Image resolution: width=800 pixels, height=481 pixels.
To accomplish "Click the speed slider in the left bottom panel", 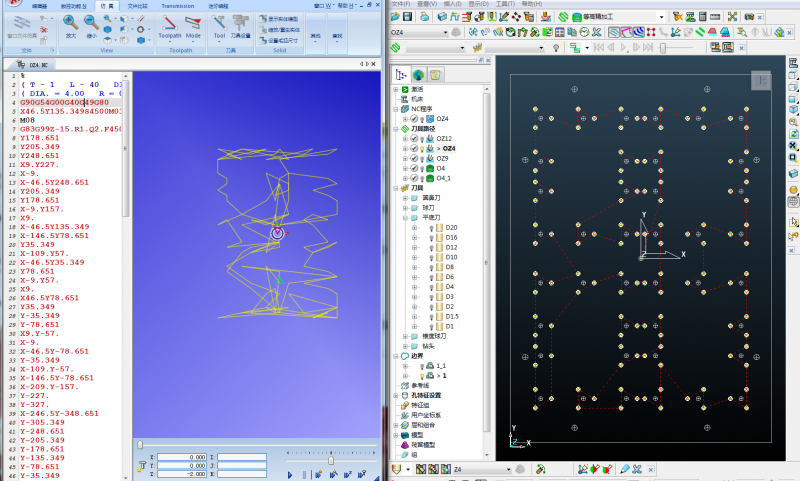I will point(331,461).
